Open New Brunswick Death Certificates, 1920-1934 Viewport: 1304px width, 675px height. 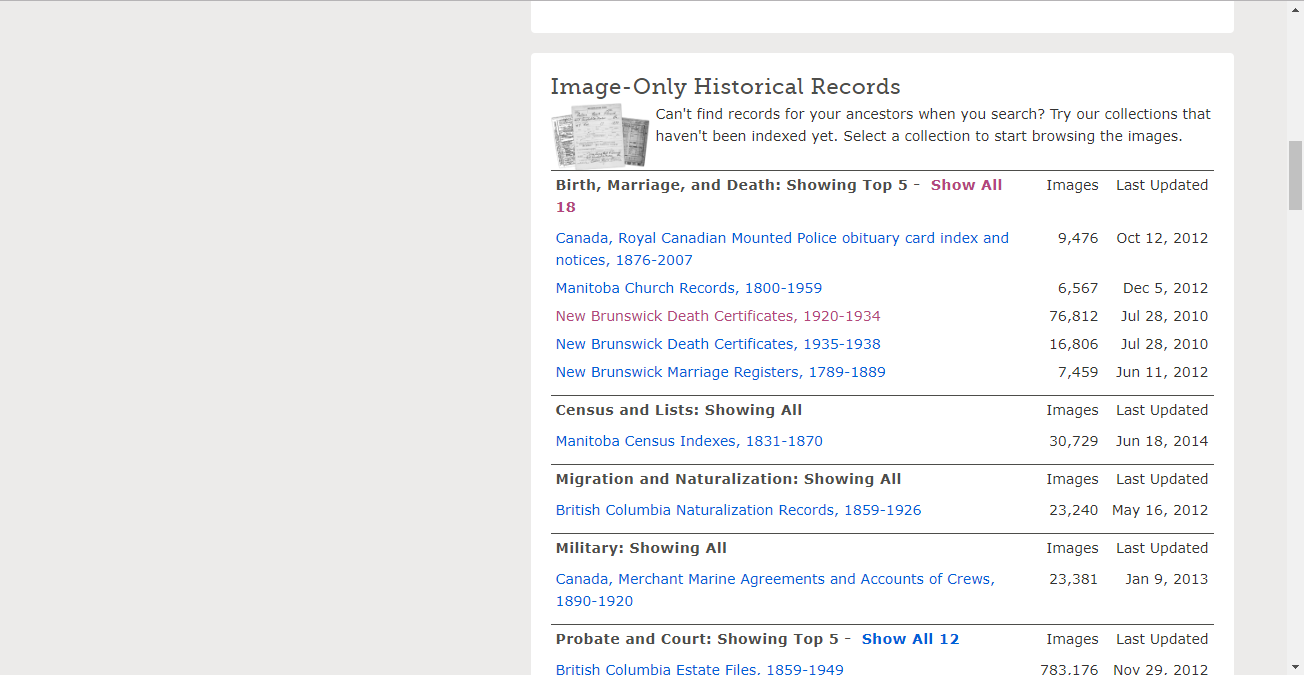717,316
